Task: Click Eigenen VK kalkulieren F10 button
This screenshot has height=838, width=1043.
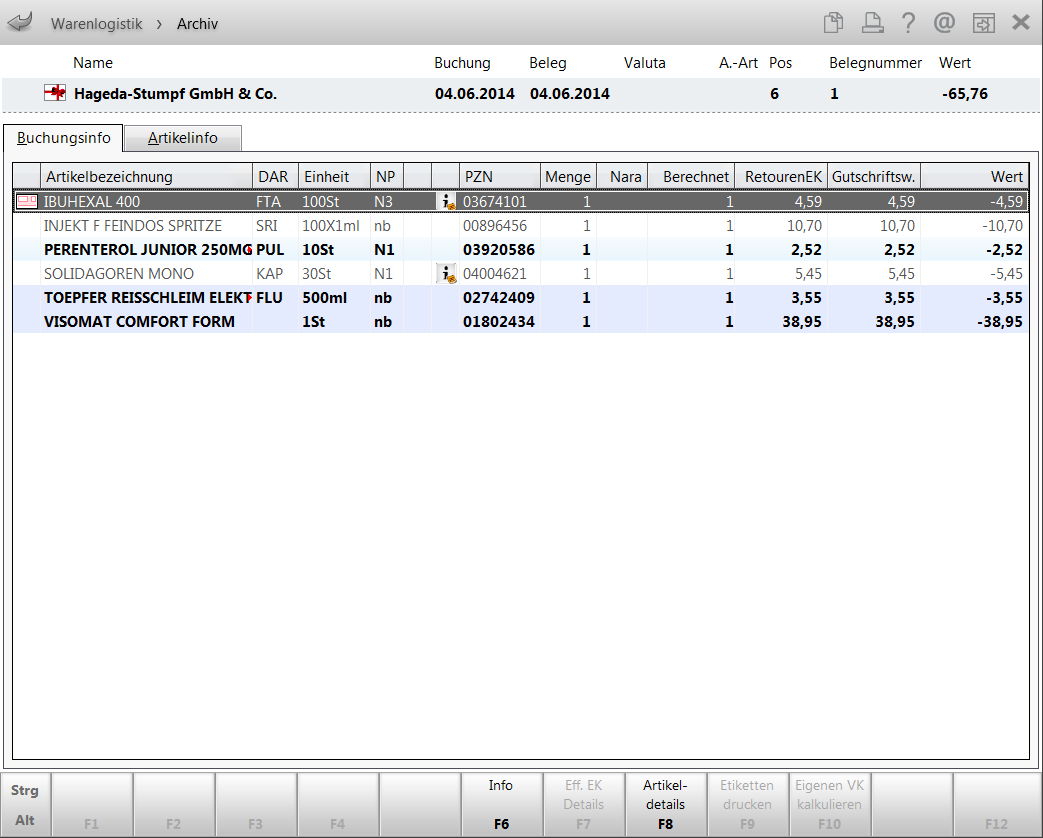Action: pyautogui.click(x=829, y=805)
